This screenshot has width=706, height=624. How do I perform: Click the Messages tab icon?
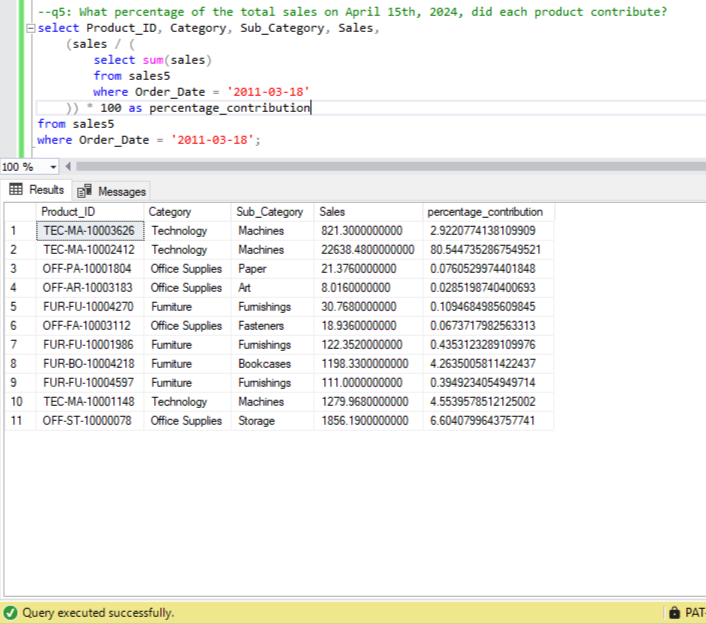point(84,191)
